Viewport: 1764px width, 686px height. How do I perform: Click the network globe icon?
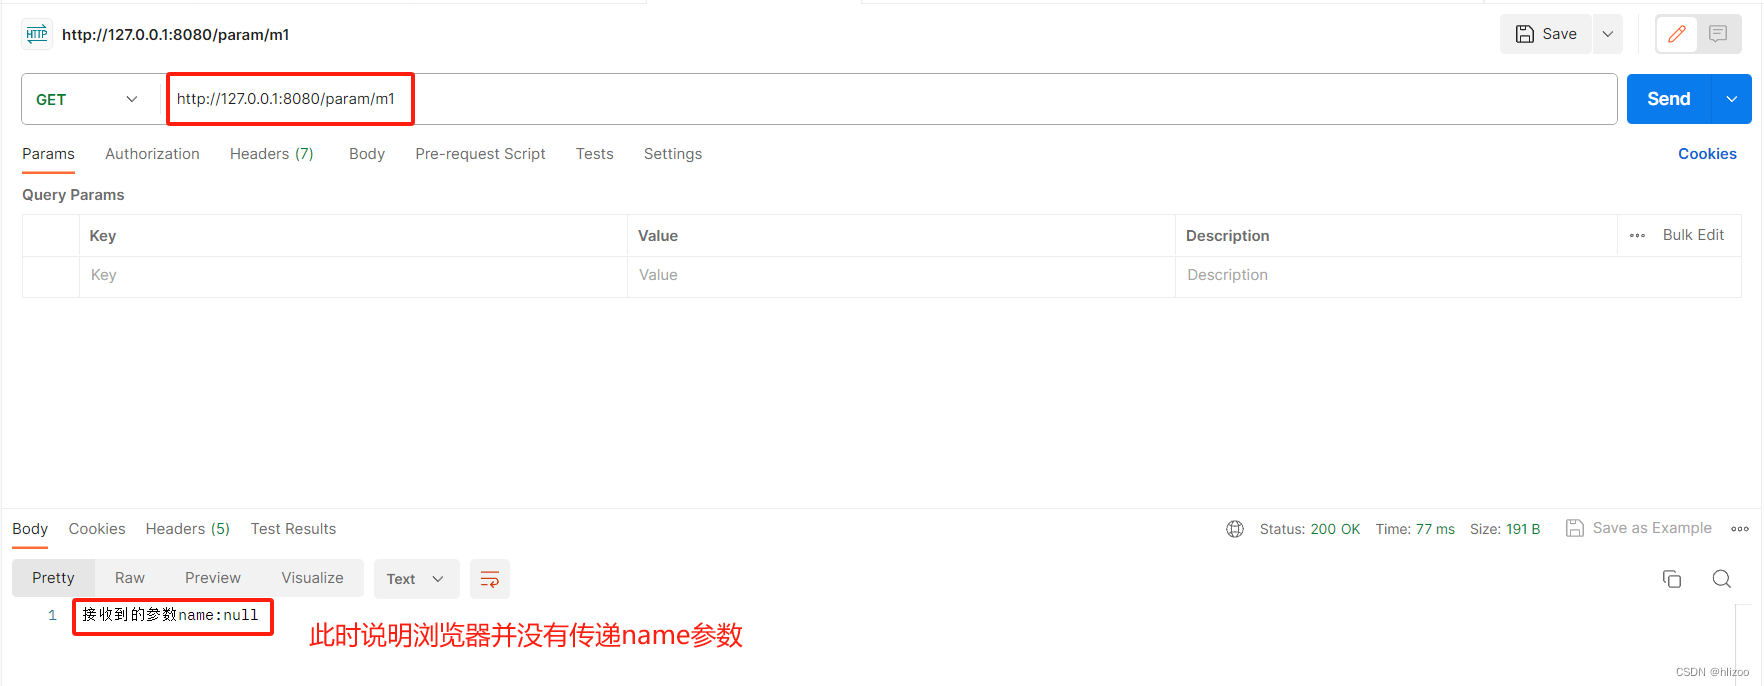click(1235, 529)
